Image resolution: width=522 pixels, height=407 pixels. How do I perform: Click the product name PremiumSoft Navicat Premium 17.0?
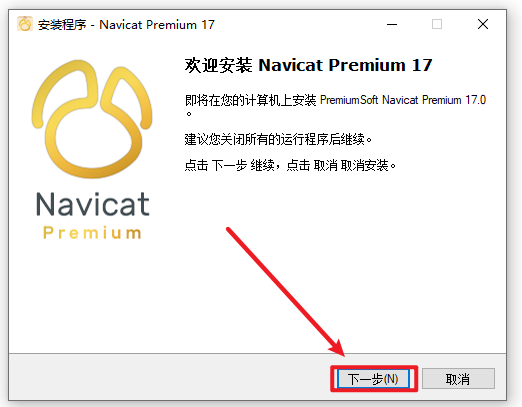[403, 100]
